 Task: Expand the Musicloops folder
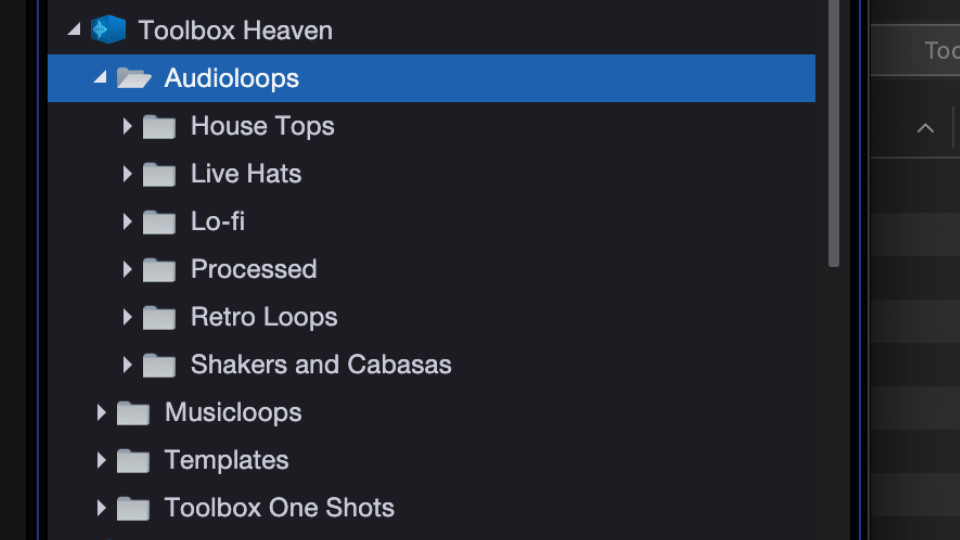click(x=101, y=412)
